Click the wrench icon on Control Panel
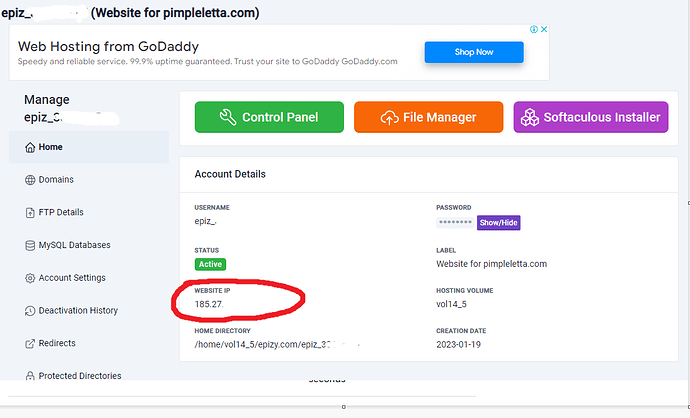 pyautogui.click(x=227, y=117)
